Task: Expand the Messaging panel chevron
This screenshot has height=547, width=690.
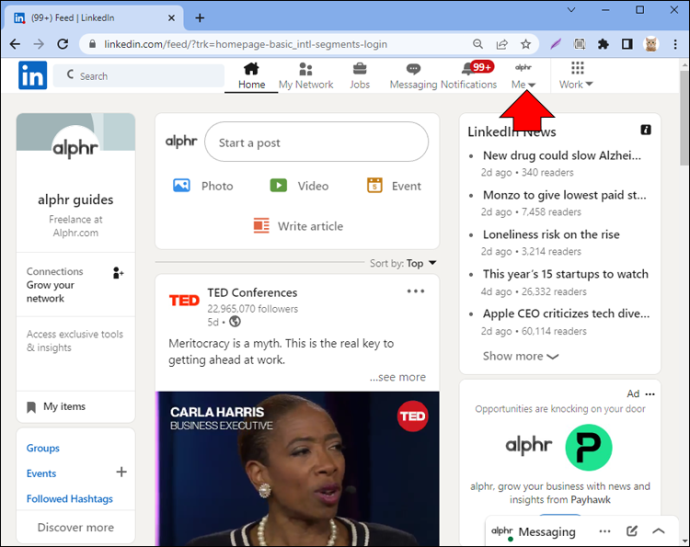Action: 658,531
